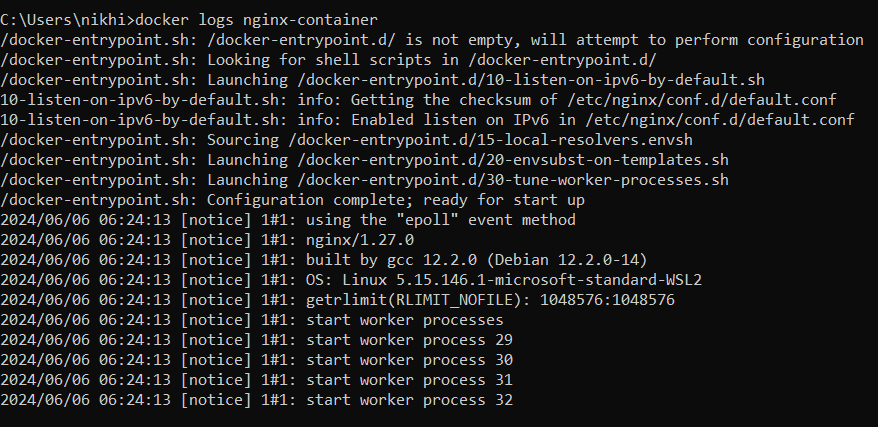878x427 pixels.
Task: Click the 'start worker process 32' last line
Action: pos(257,400)
